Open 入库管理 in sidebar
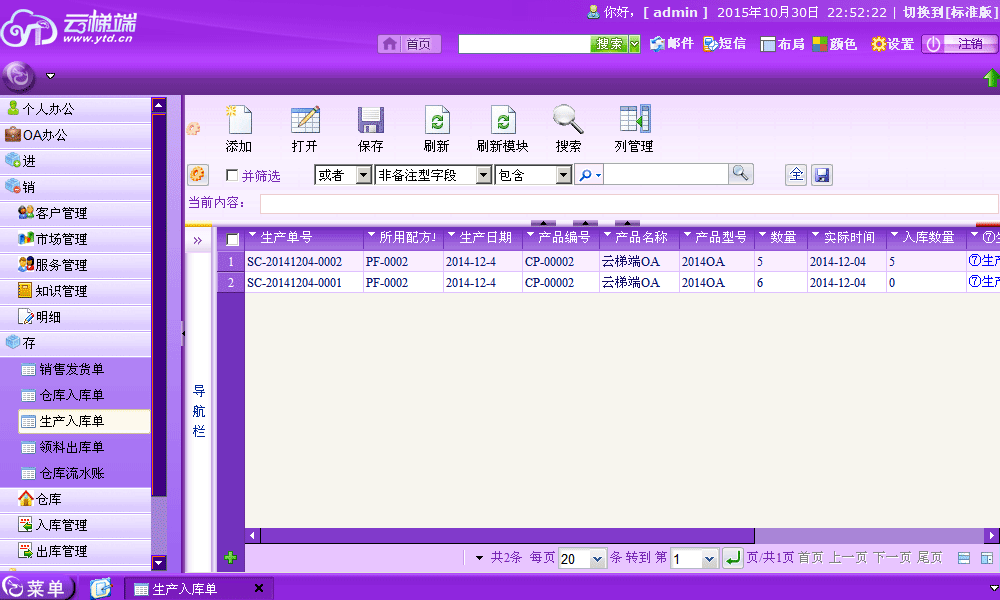The height and width of the screenshot is (600, 1000). click(75, 525)
